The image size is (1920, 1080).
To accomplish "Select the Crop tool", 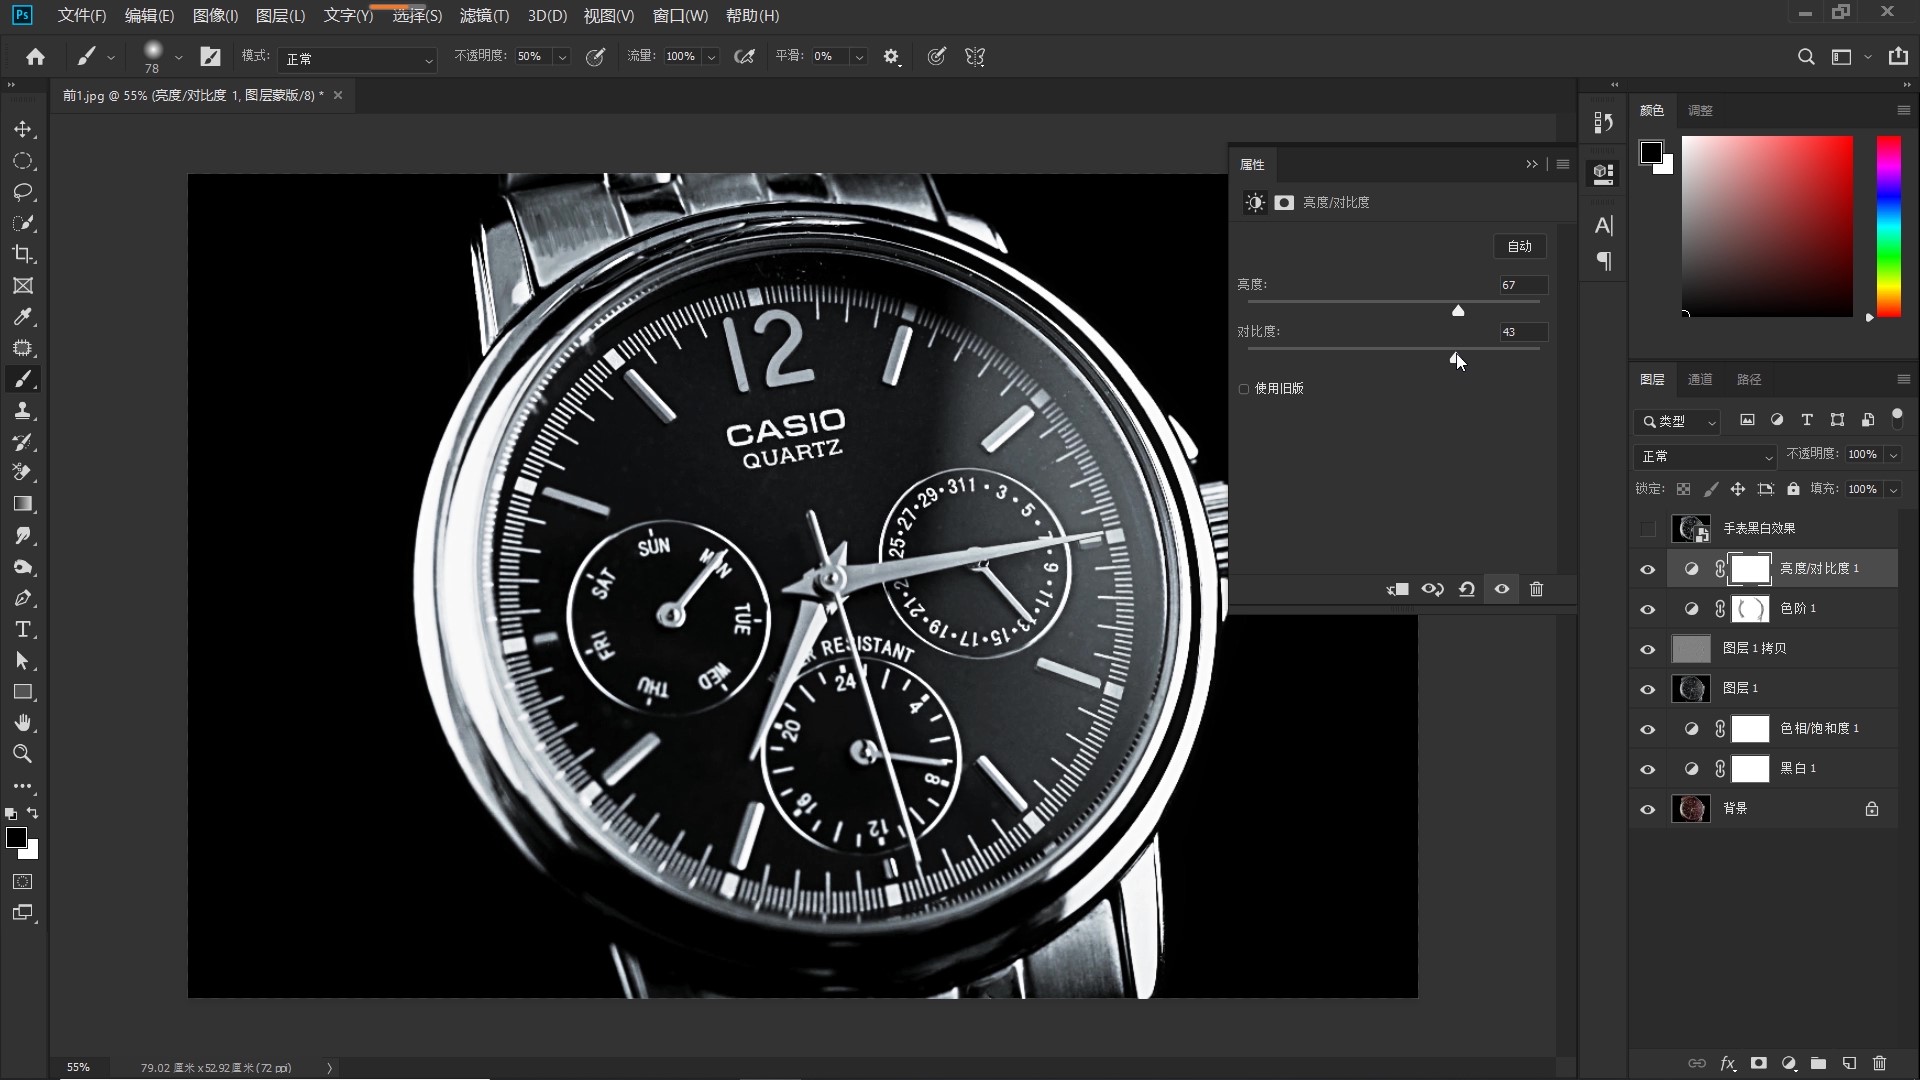I will coord(22,254).
